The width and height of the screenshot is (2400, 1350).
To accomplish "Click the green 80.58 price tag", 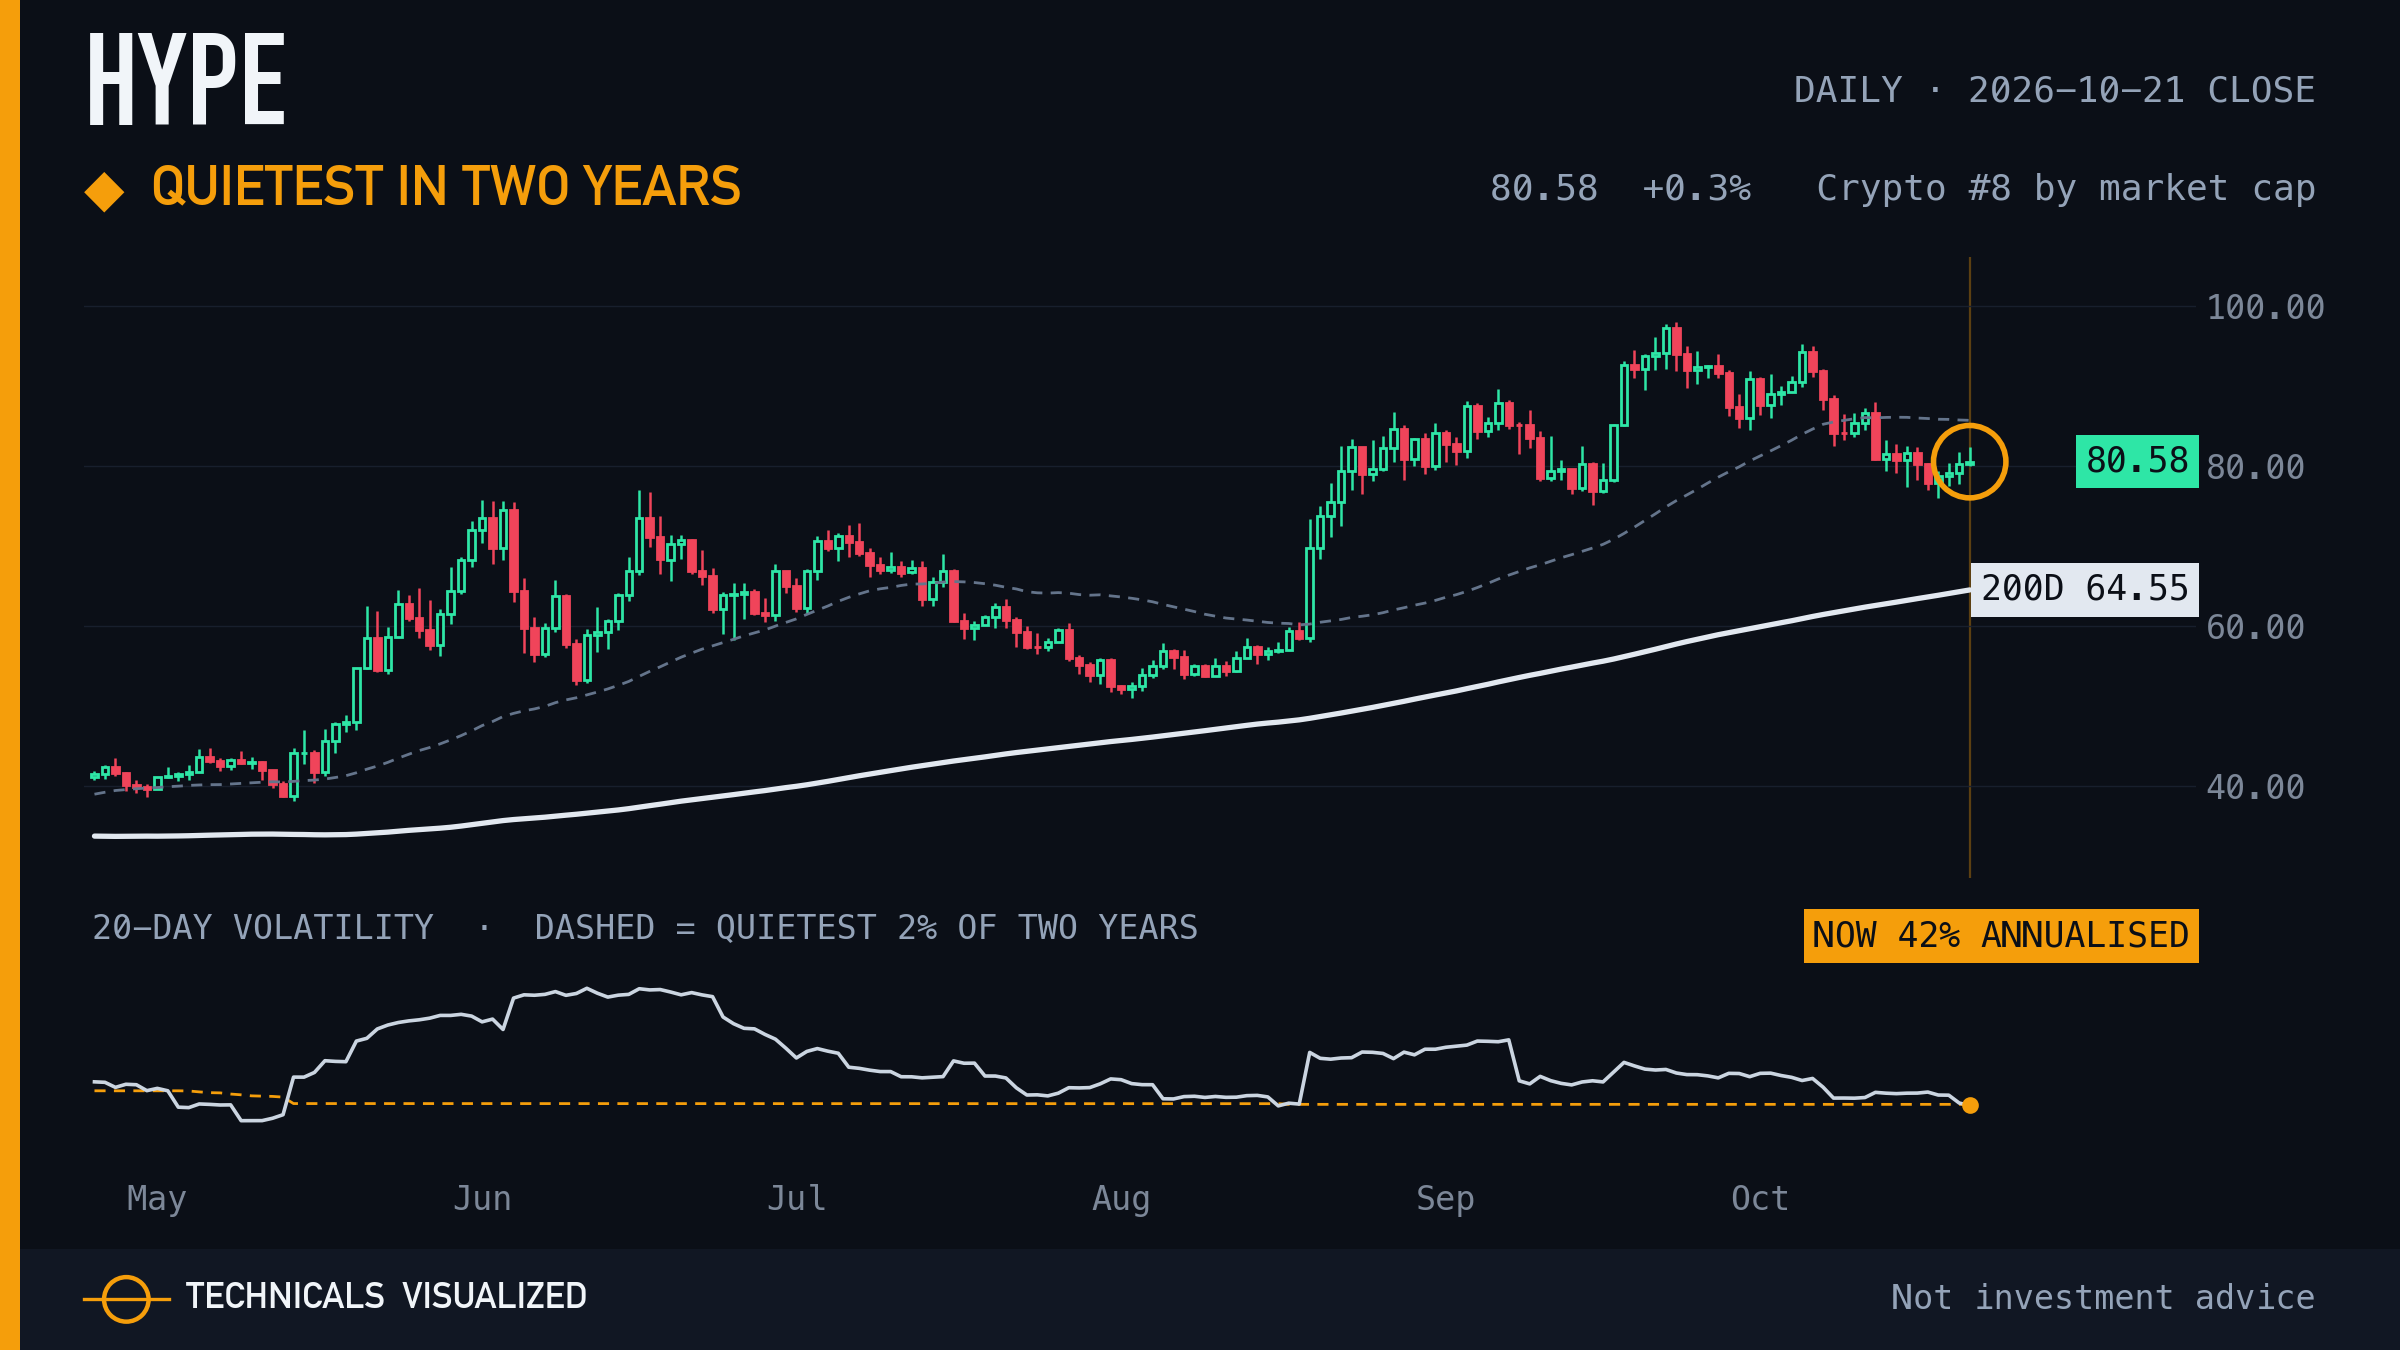I will click(2137, 461).
